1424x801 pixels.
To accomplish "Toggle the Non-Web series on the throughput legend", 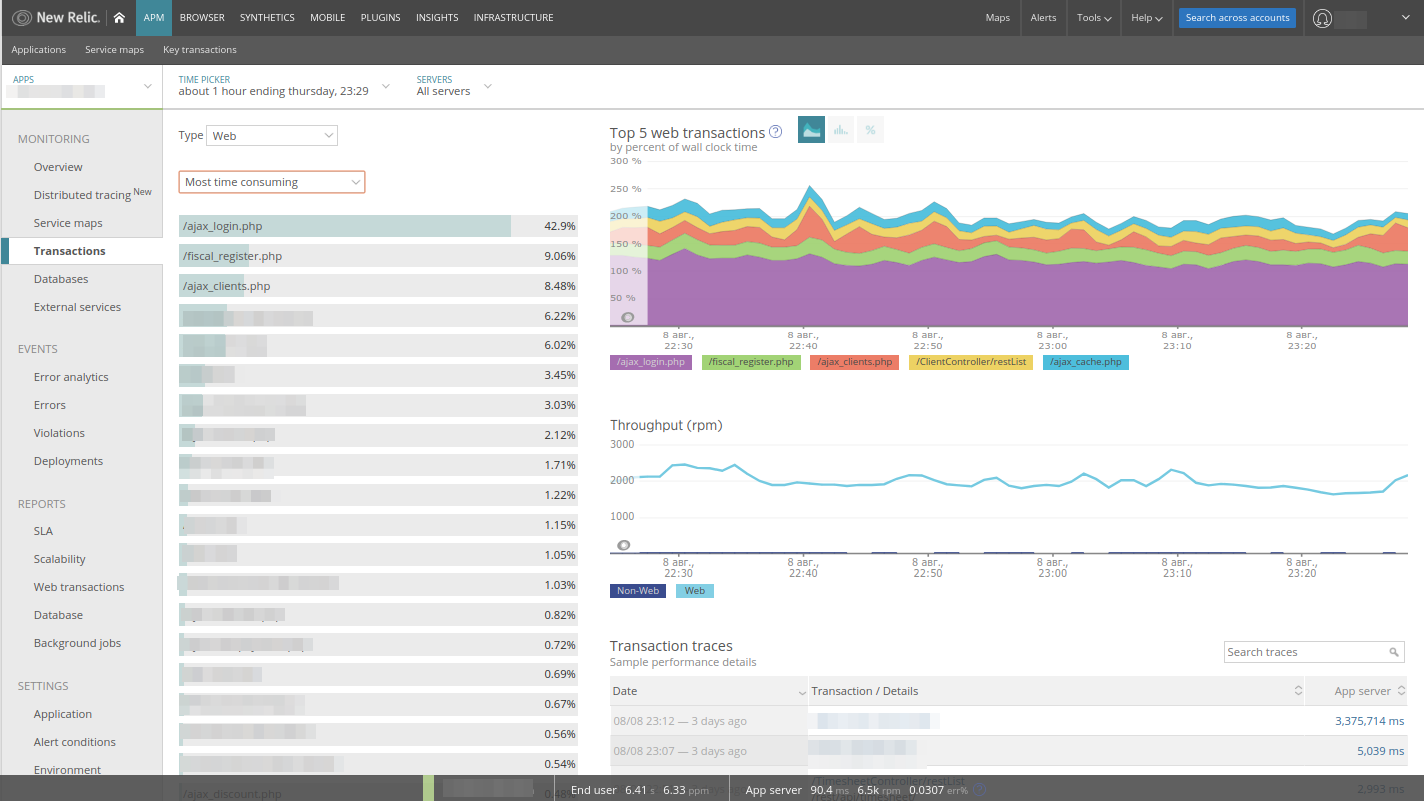I will (637, 590).
